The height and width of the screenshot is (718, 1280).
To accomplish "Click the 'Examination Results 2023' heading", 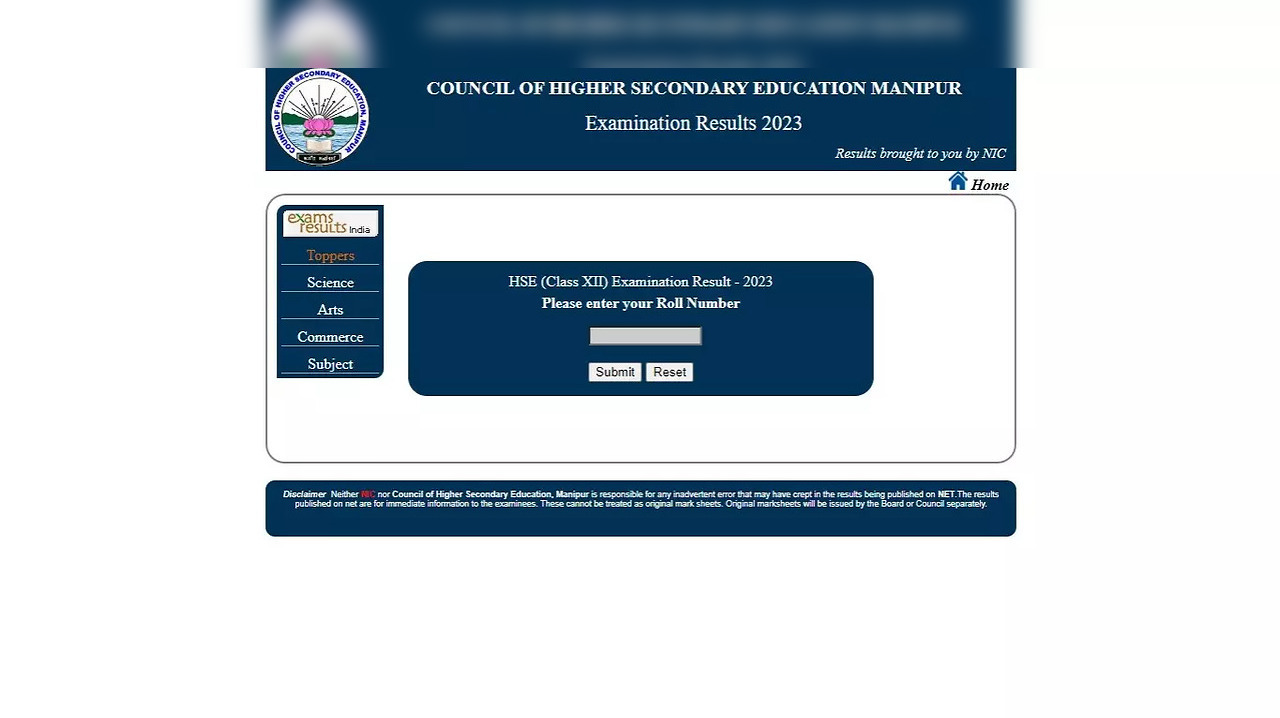I will 693,123.
